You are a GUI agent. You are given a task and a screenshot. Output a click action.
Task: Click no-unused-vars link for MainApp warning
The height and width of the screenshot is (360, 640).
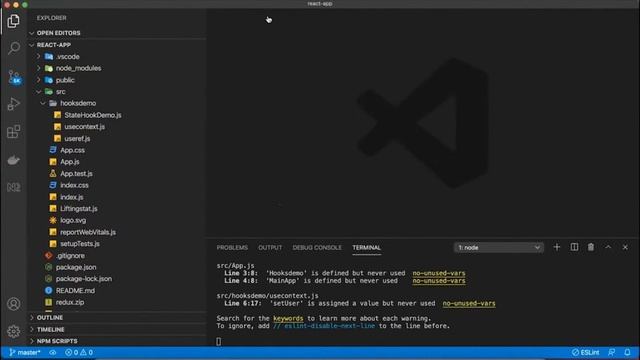point(439,281)
